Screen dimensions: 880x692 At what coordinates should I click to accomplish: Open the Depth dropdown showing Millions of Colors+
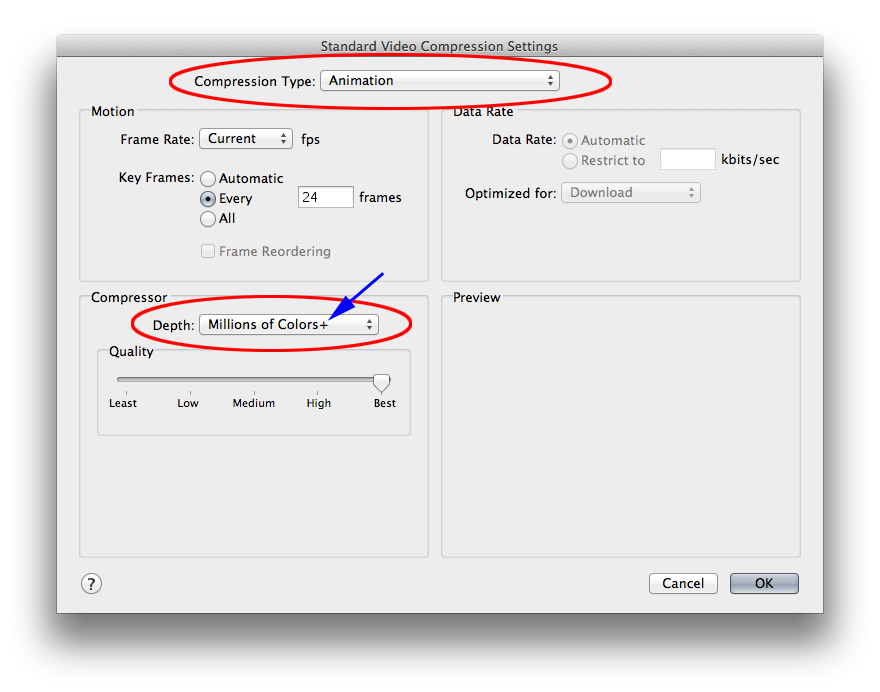point(289,324)
